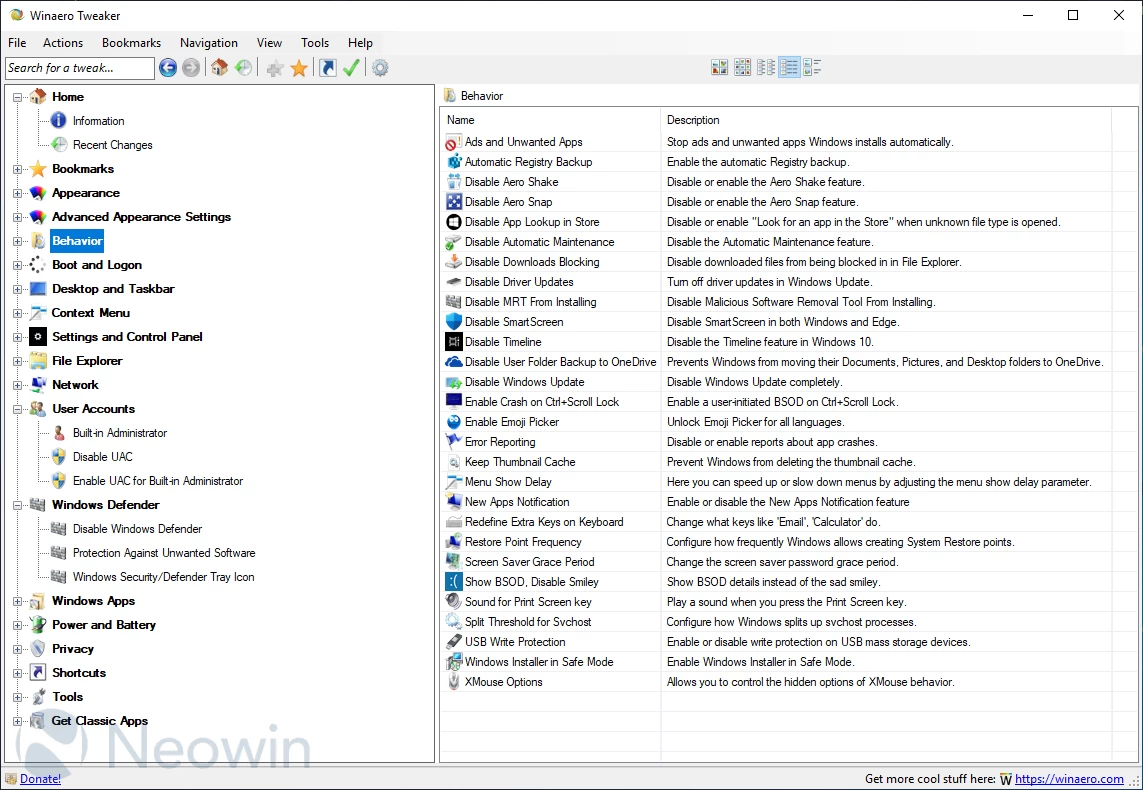Collapse the Windows Defender tree node
The height and width of the screenshot is (790, 1143).
coord(17,505)
